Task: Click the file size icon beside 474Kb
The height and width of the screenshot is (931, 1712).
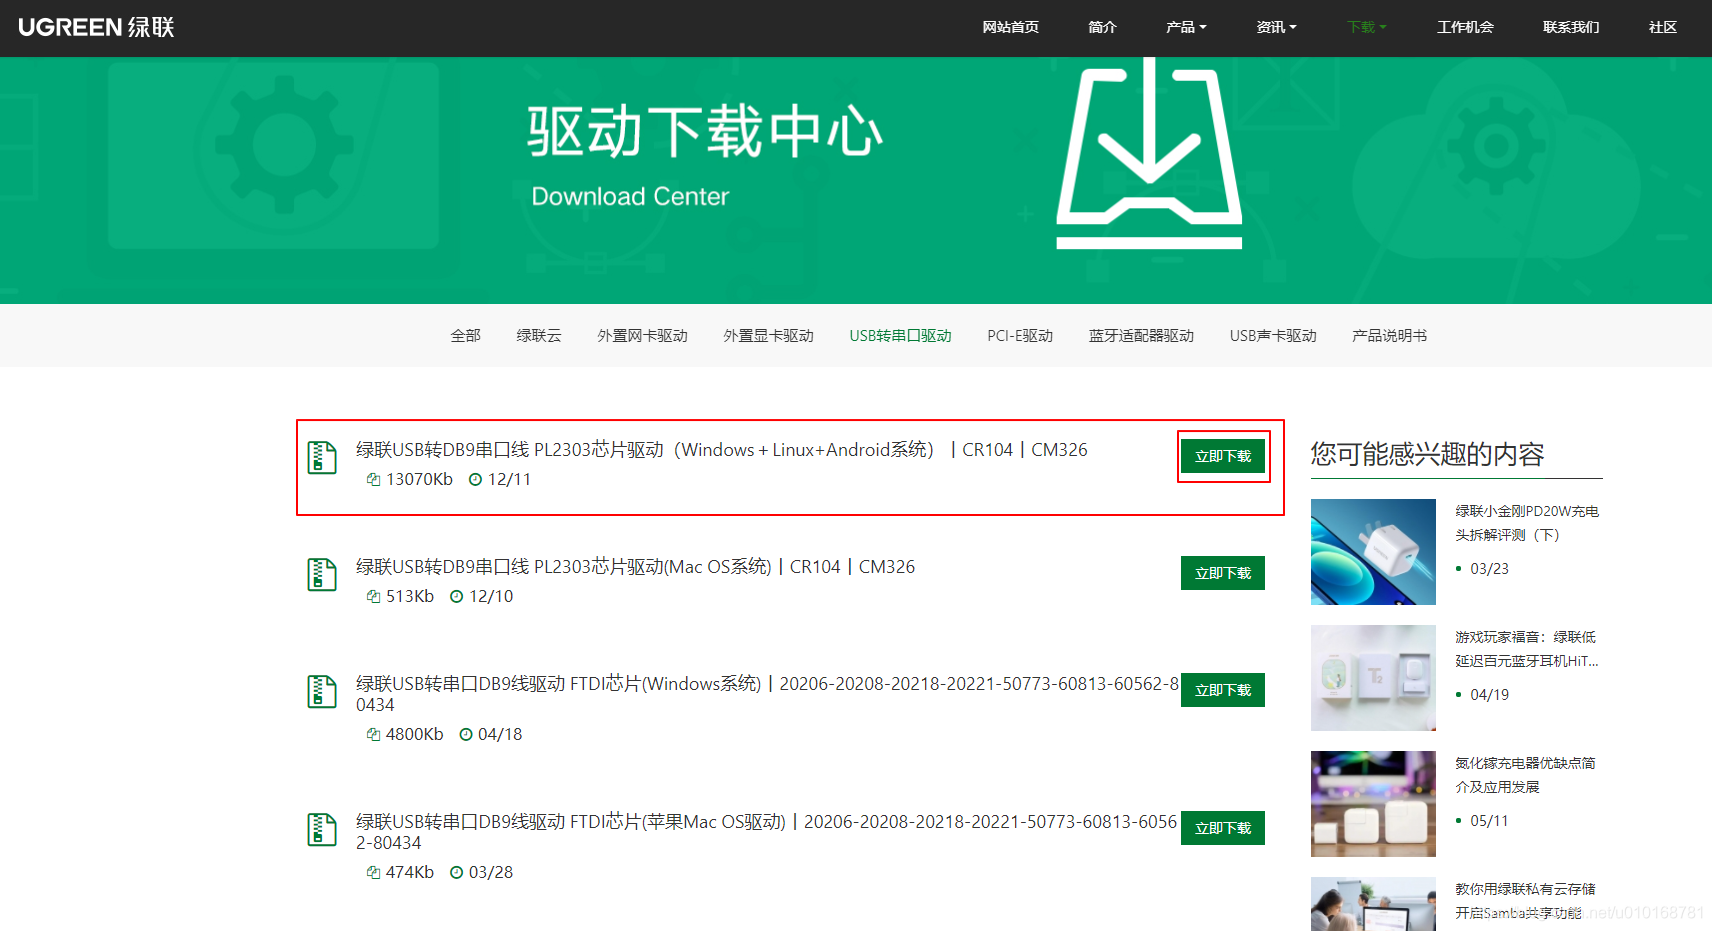Action: point(373,873)
